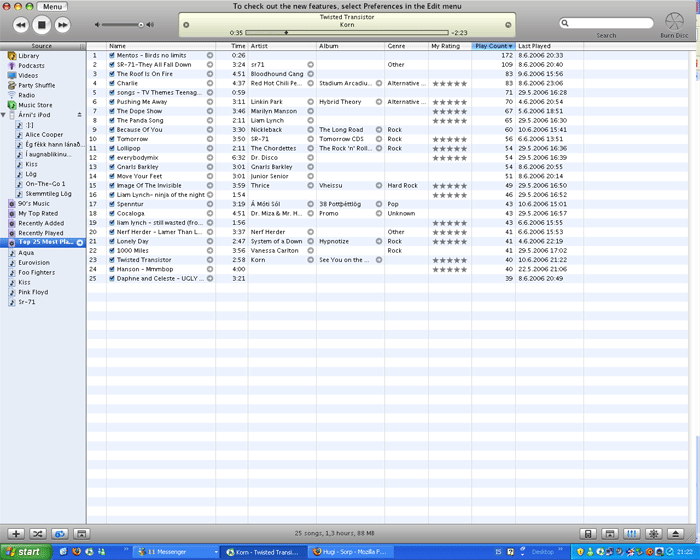Uncheck The Roof Is On Fire

coord(112,74)
